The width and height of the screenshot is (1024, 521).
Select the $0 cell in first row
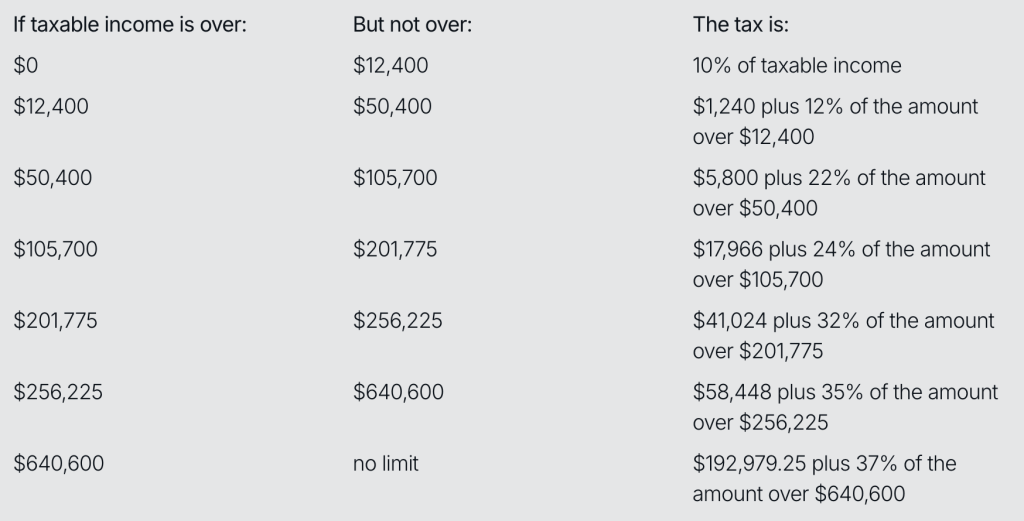[x=25, y=65]
